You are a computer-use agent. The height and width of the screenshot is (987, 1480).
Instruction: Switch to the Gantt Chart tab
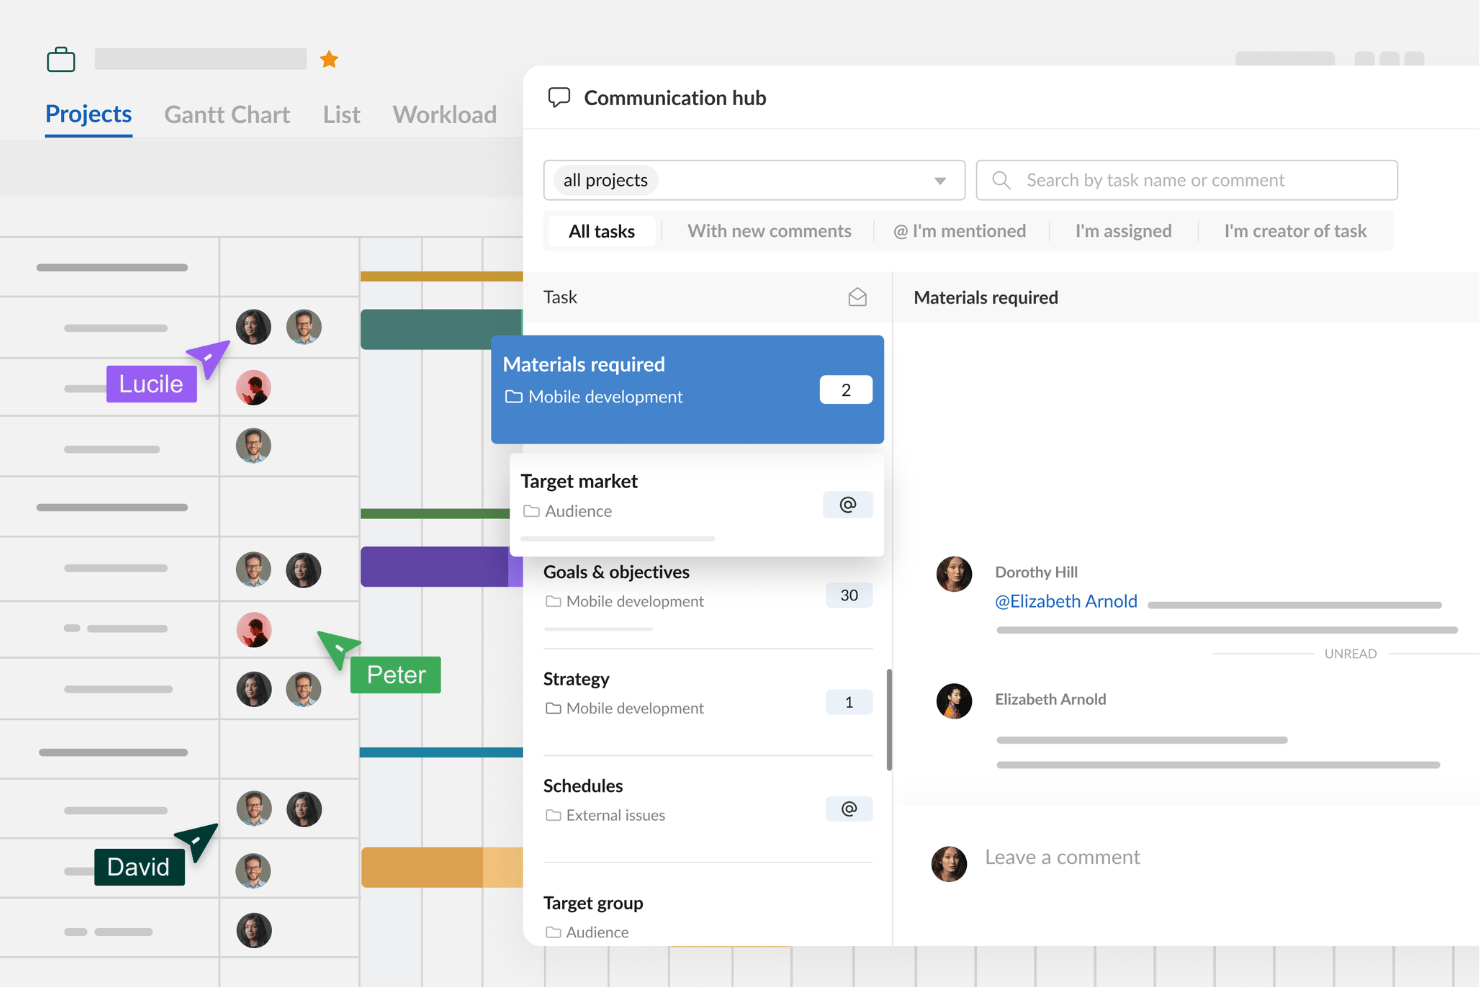point(227,115)
